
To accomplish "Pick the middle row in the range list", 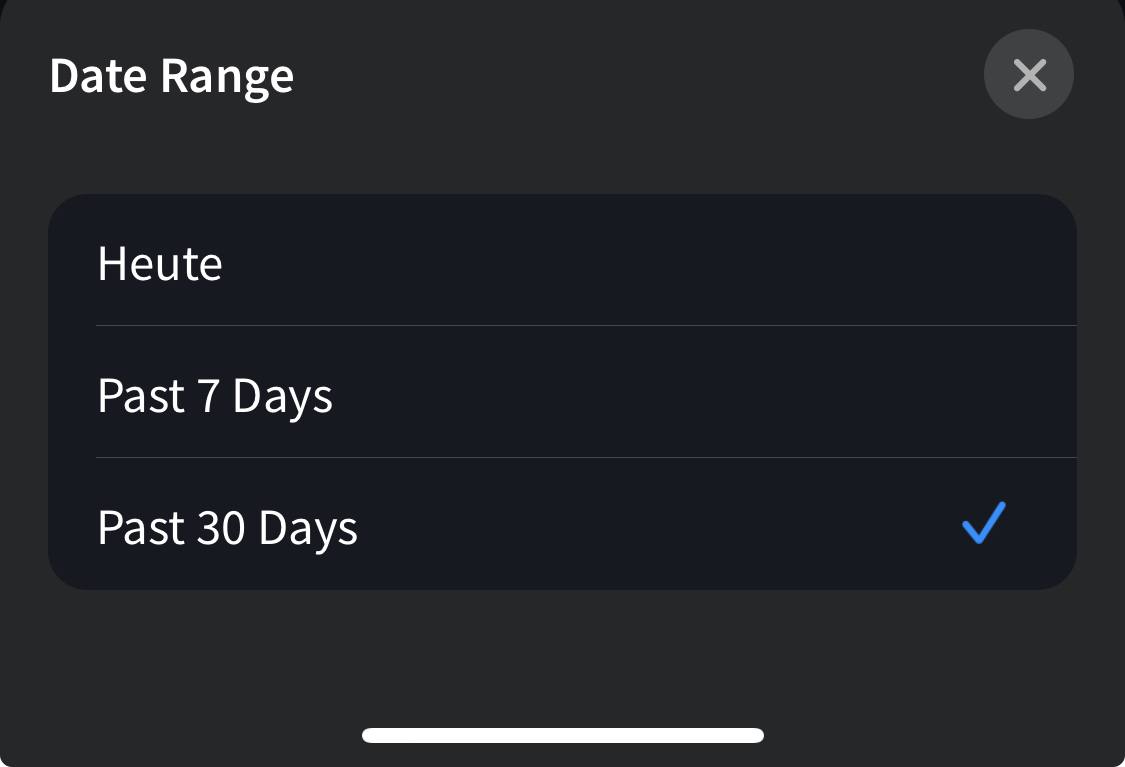I will tap(561, 394).
